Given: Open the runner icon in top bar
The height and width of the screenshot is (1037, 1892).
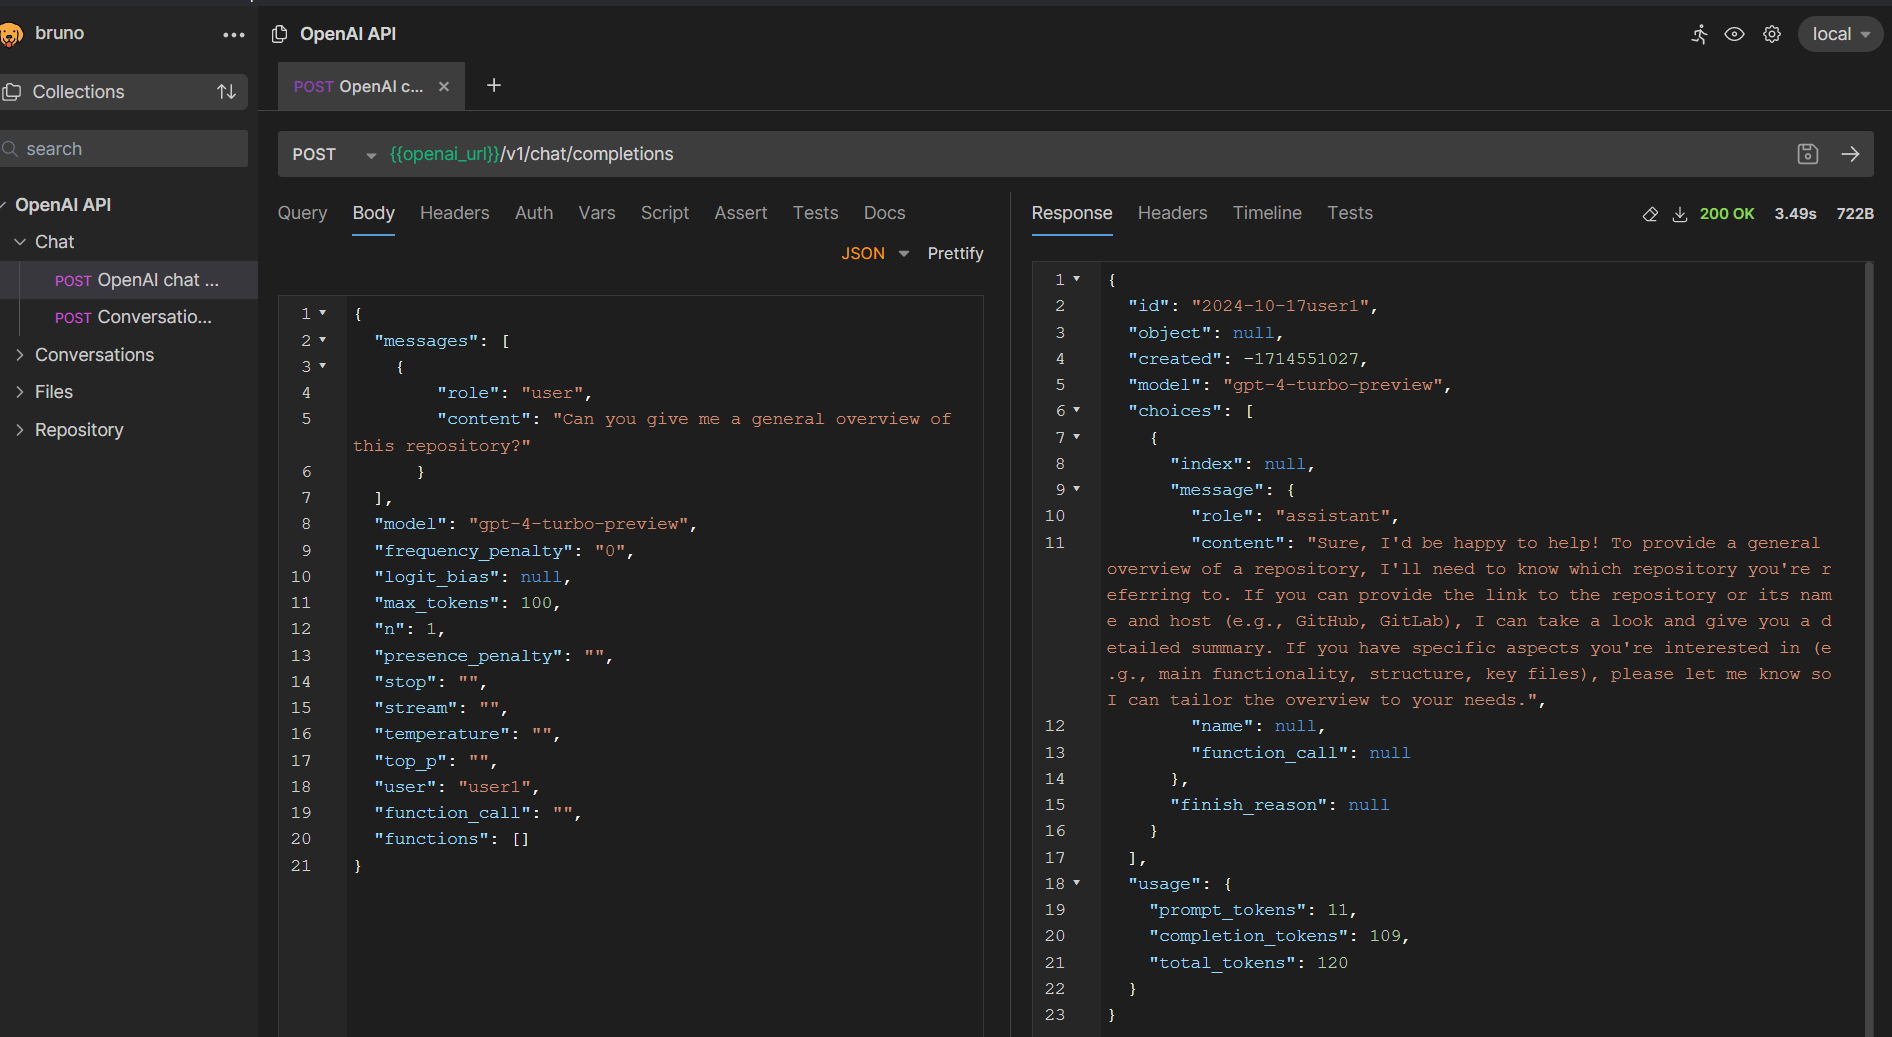Looking at the screenshot, I should [x=1699, y=34].
